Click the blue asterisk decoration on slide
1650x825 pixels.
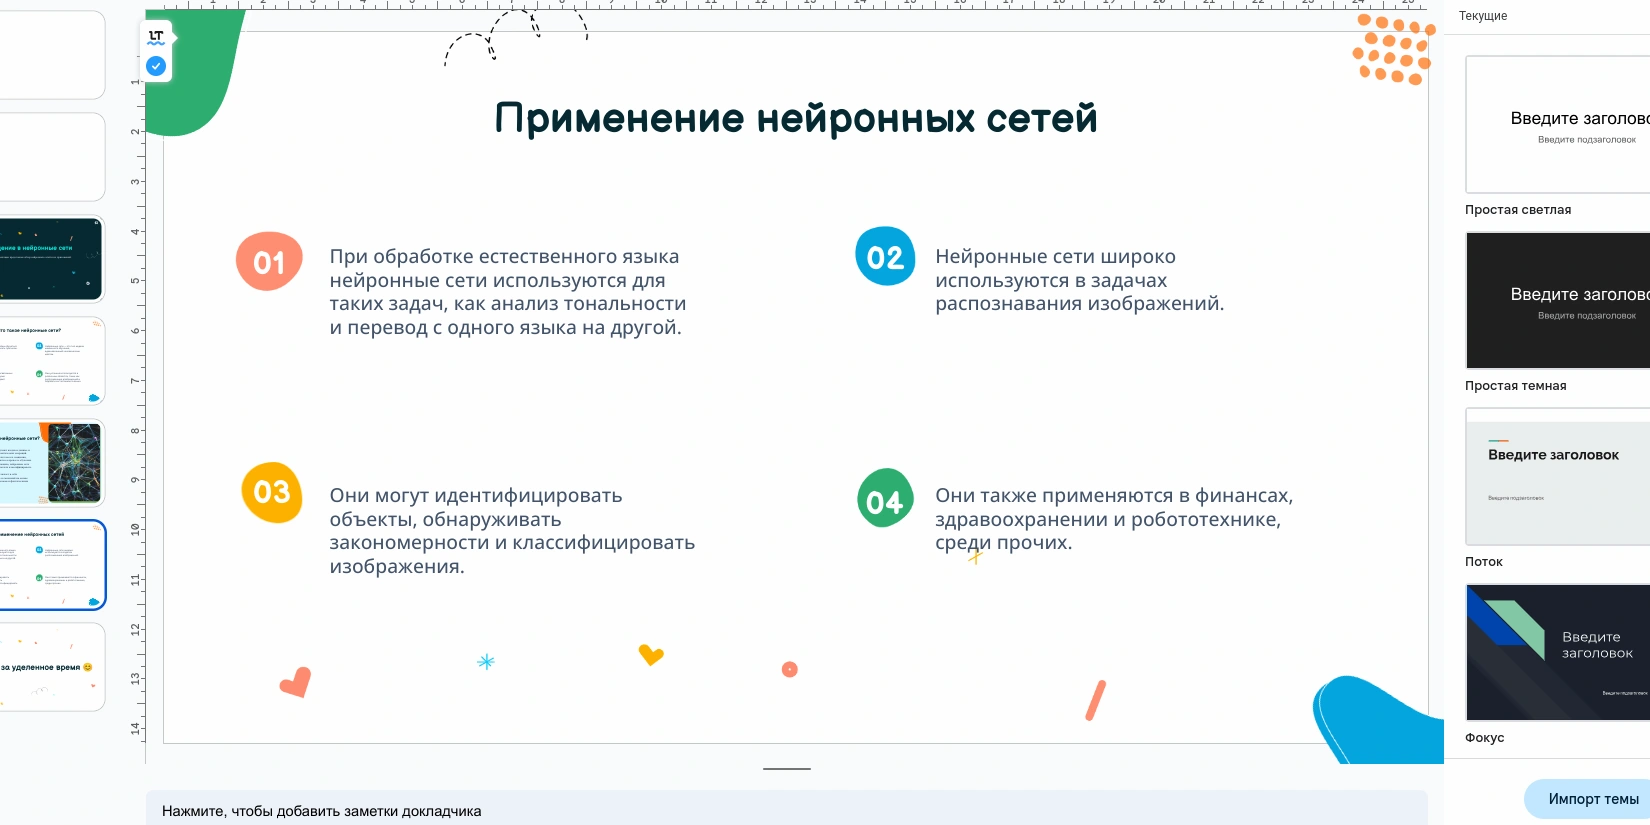(486, 662)
